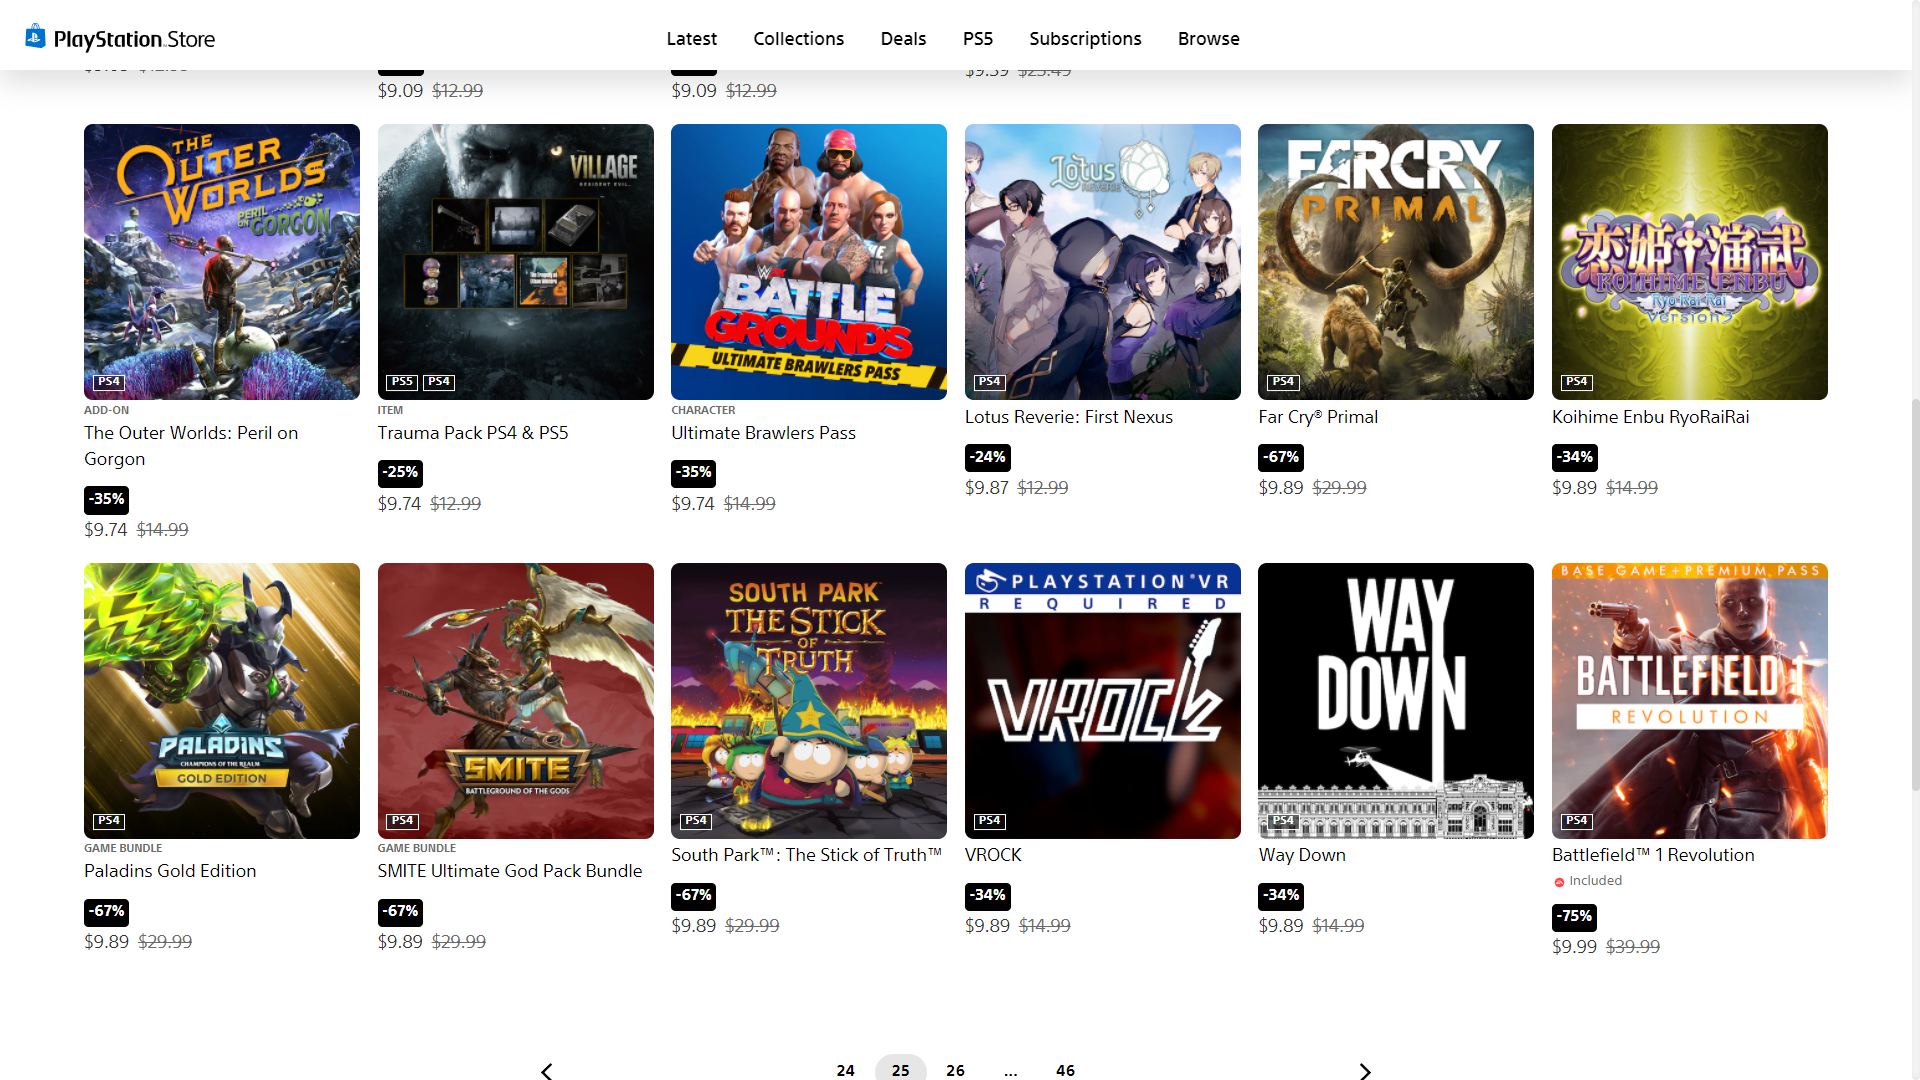Go to next page with right chevron
The width and height of the screenshot is (1920, 1080).
pos(1365,1070)
